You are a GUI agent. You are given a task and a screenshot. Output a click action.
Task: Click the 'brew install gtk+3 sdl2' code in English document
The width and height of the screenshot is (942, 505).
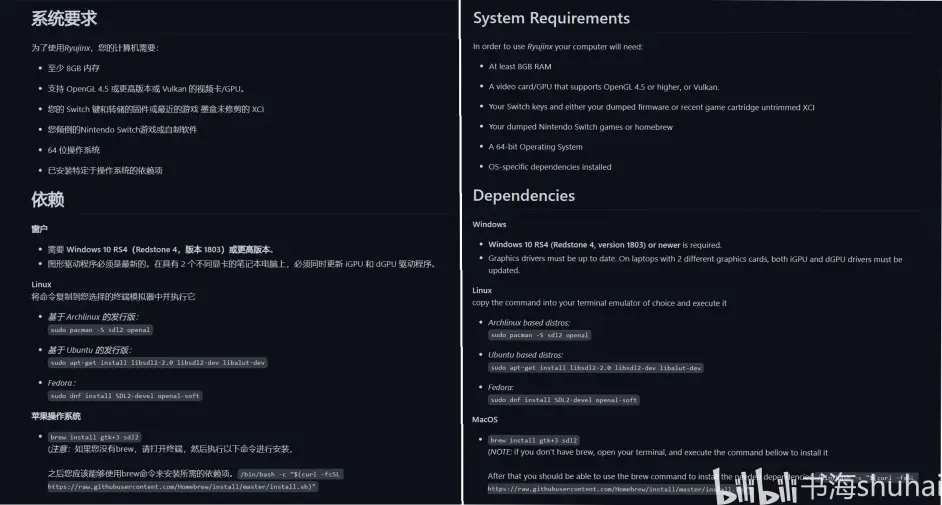[533, 440]
